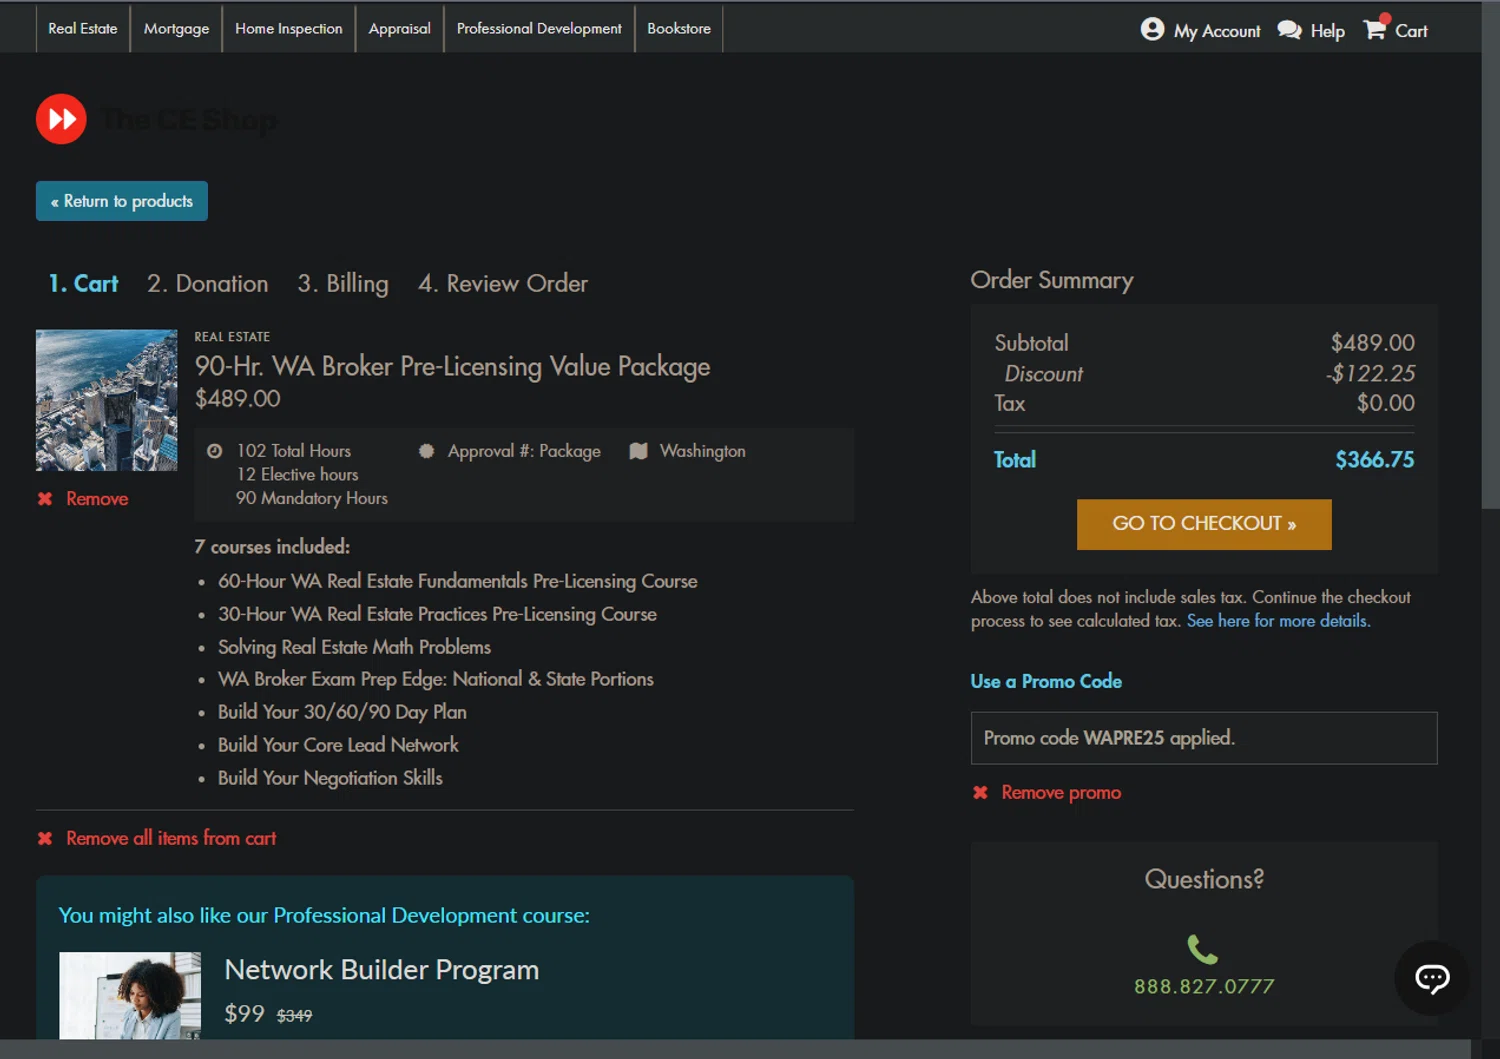Click 30-Hour WA Real Estate Practices course
The image size is (1500, 1059).
click(x=437, y=614)
